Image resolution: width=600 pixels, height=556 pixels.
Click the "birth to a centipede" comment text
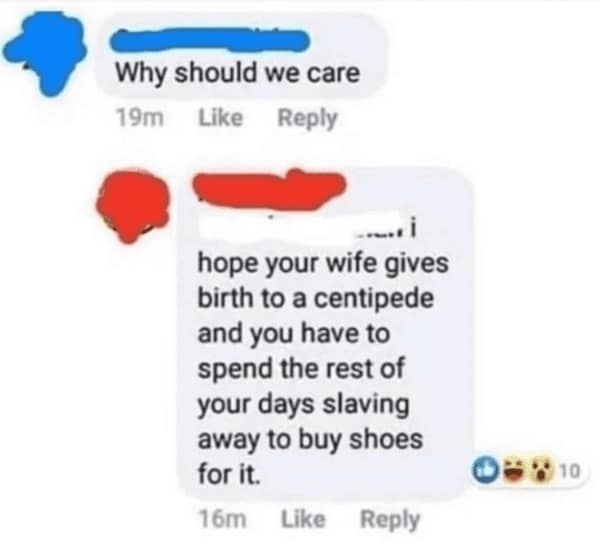click(x=316, y=298)
